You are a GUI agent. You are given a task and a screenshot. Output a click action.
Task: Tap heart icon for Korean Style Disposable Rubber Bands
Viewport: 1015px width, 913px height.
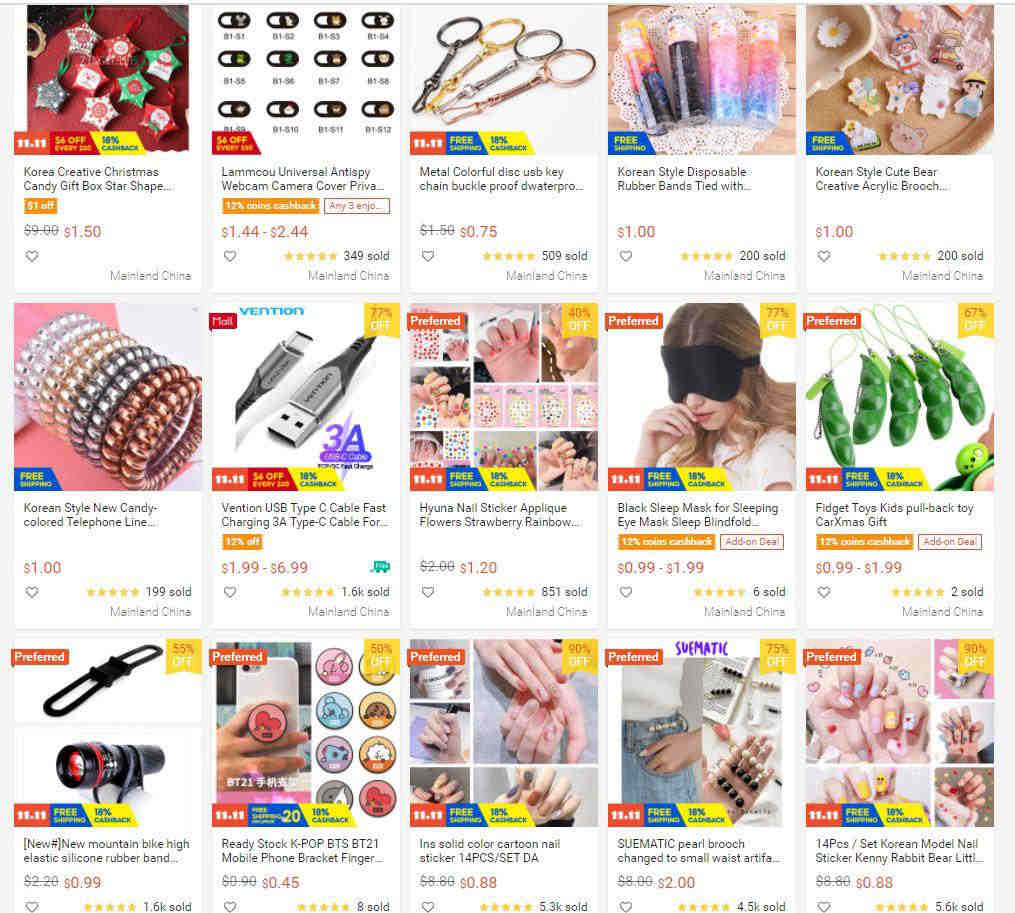click(x=626, y=256)
